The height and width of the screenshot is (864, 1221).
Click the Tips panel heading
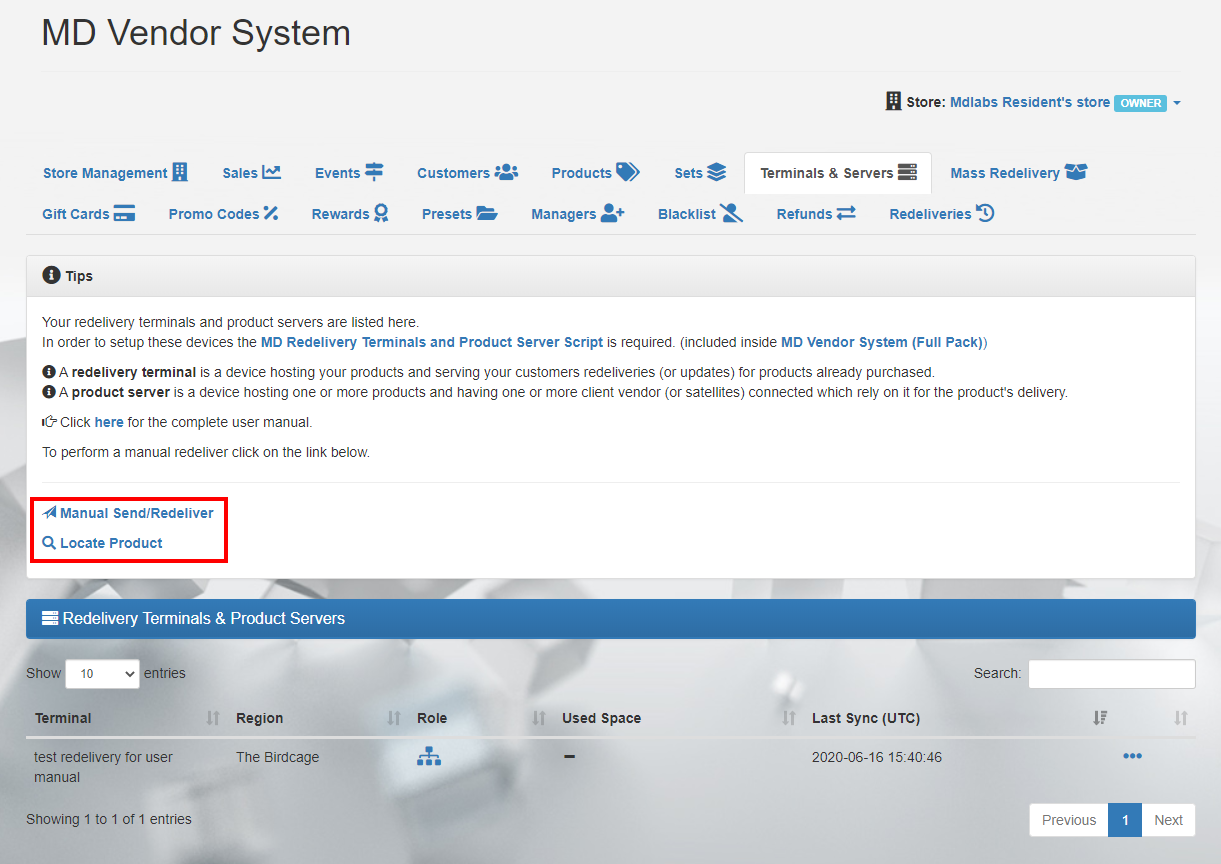point(611,276)
